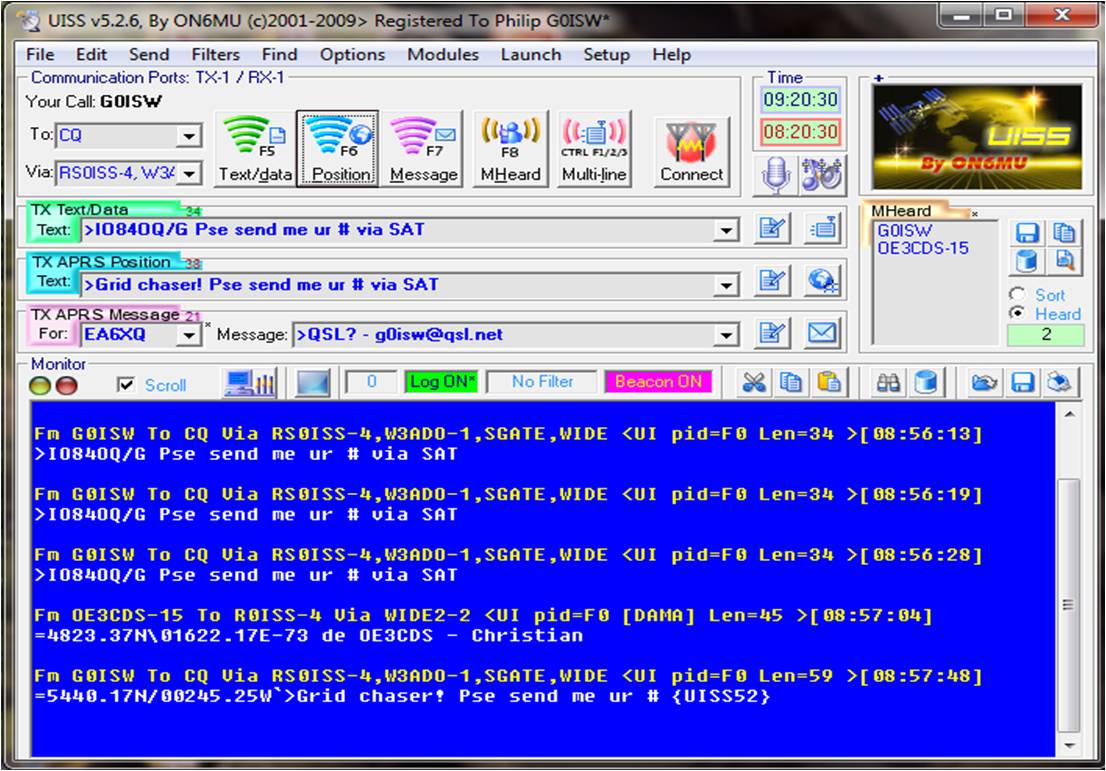Expand the To: CQ dropdown

[188, 135]
